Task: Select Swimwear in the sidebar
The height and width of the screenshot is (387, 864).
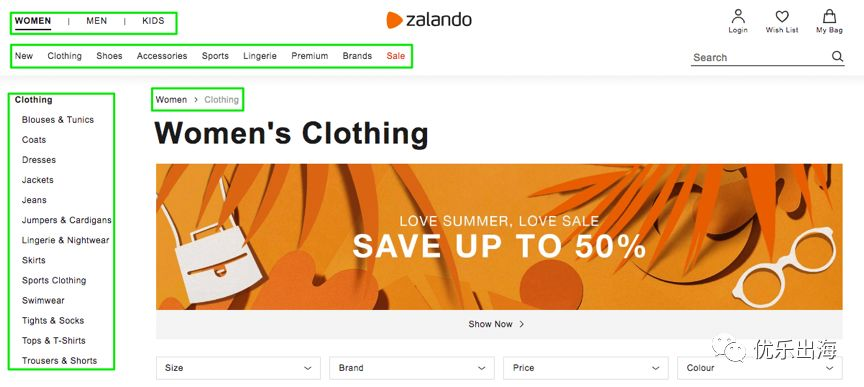Action: 43,300
